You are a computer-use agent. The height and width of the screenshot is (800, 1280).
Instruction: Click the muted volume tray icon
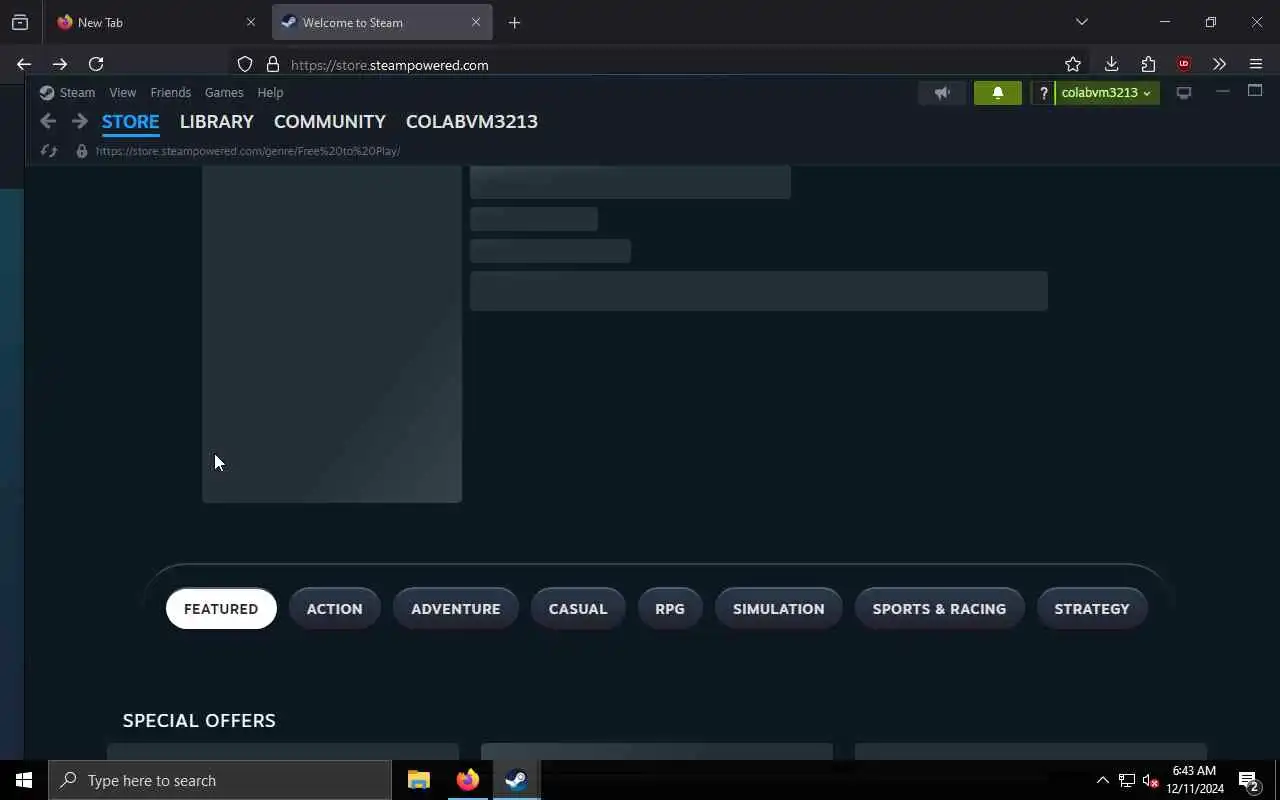point(1150,781)
